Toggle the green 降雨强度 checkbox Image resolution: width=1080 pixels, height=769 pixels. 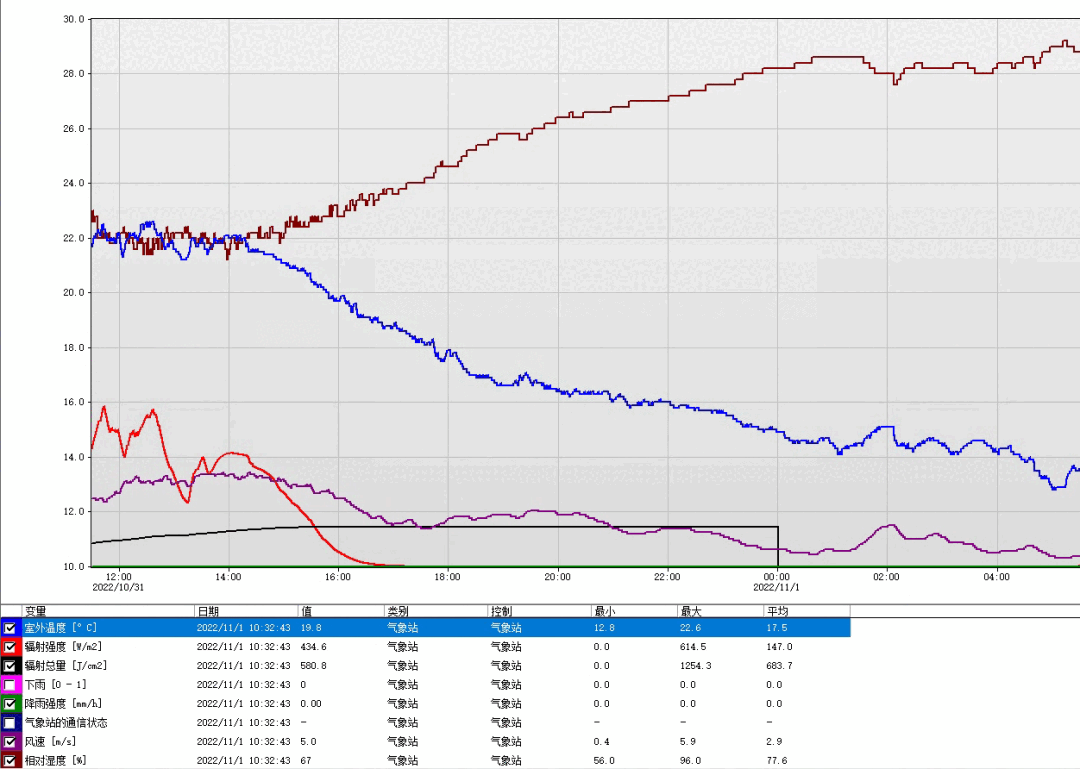(x=10, y=704)
